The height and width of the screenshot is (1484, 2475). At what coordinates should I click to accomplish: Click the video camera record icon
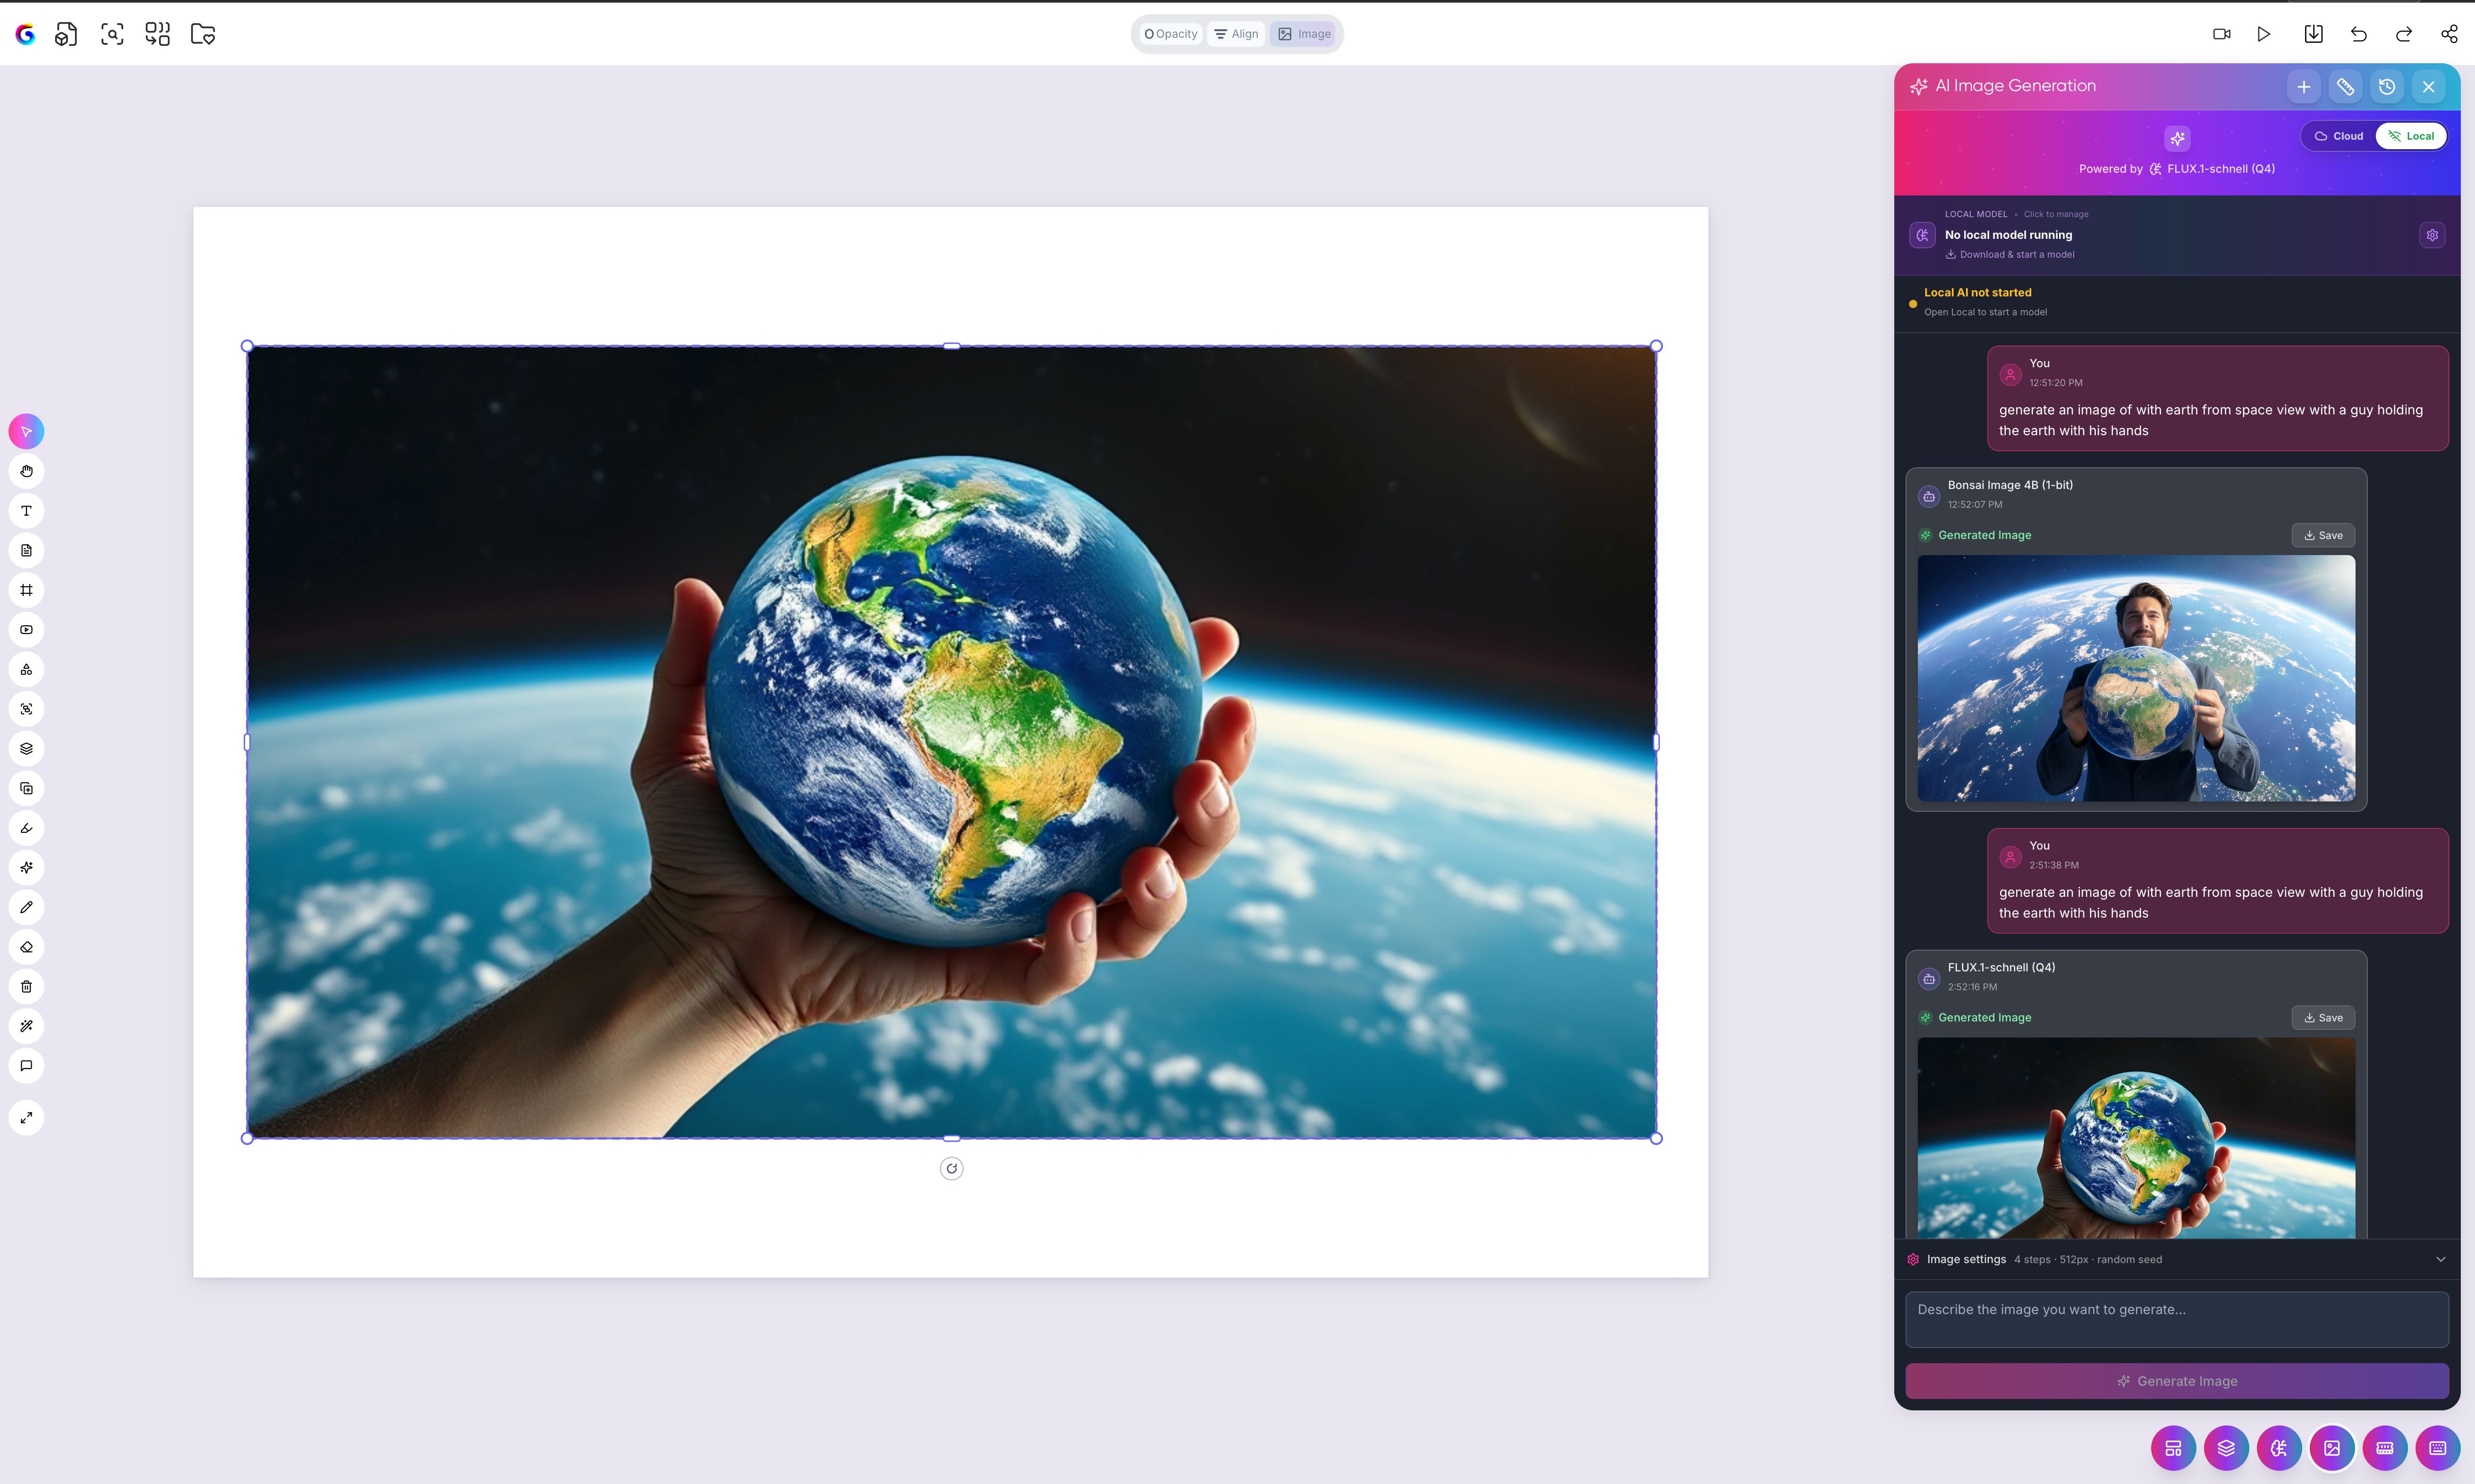[x=2222, y=34]
